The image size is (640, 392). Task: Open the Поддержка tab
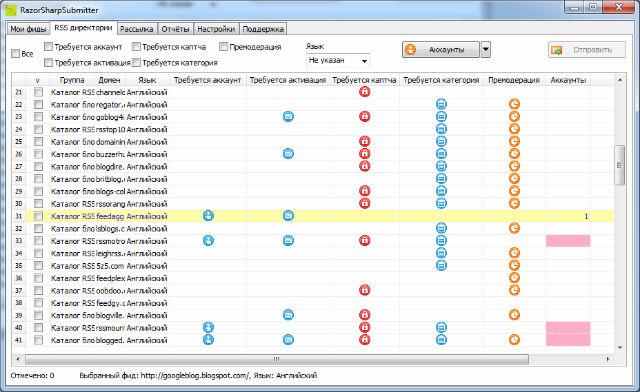point(263,29)
